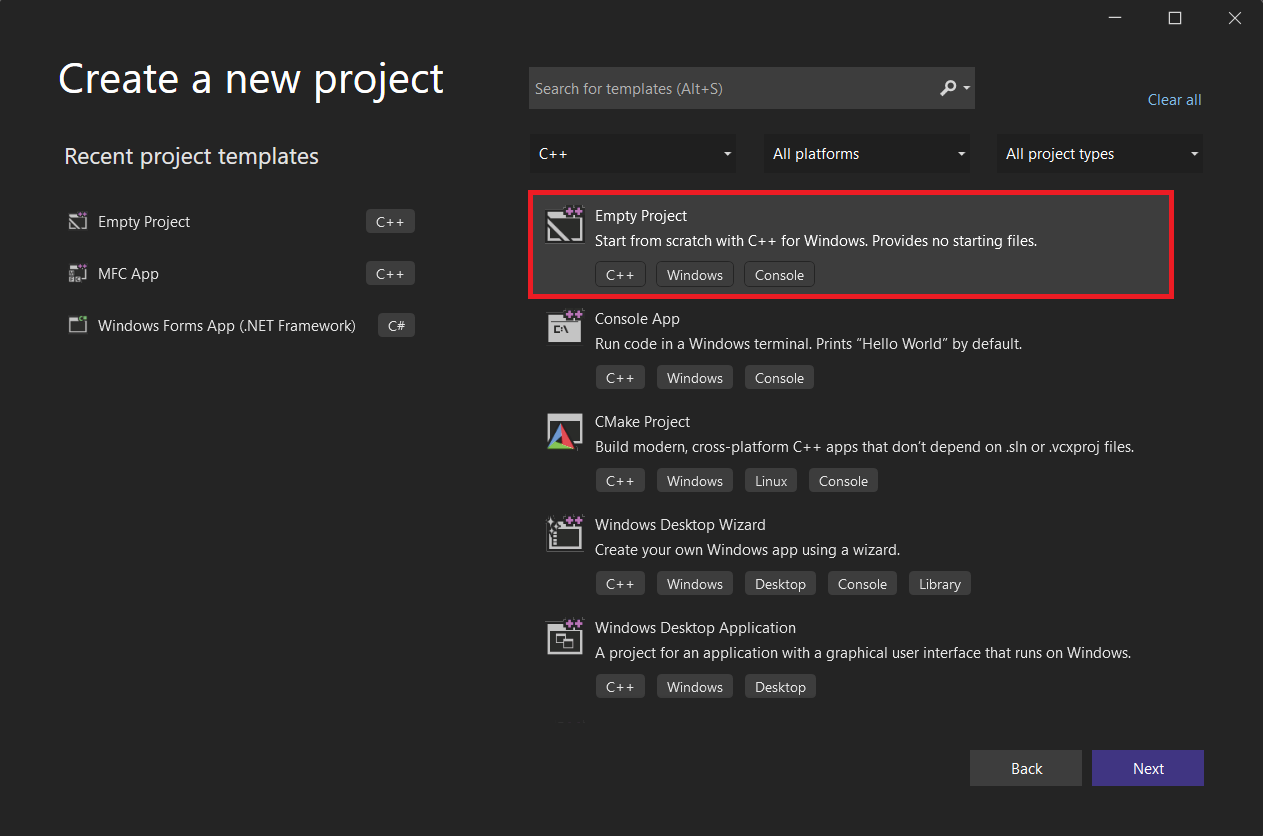Maximize the Create a new project window

[1175, 18]
